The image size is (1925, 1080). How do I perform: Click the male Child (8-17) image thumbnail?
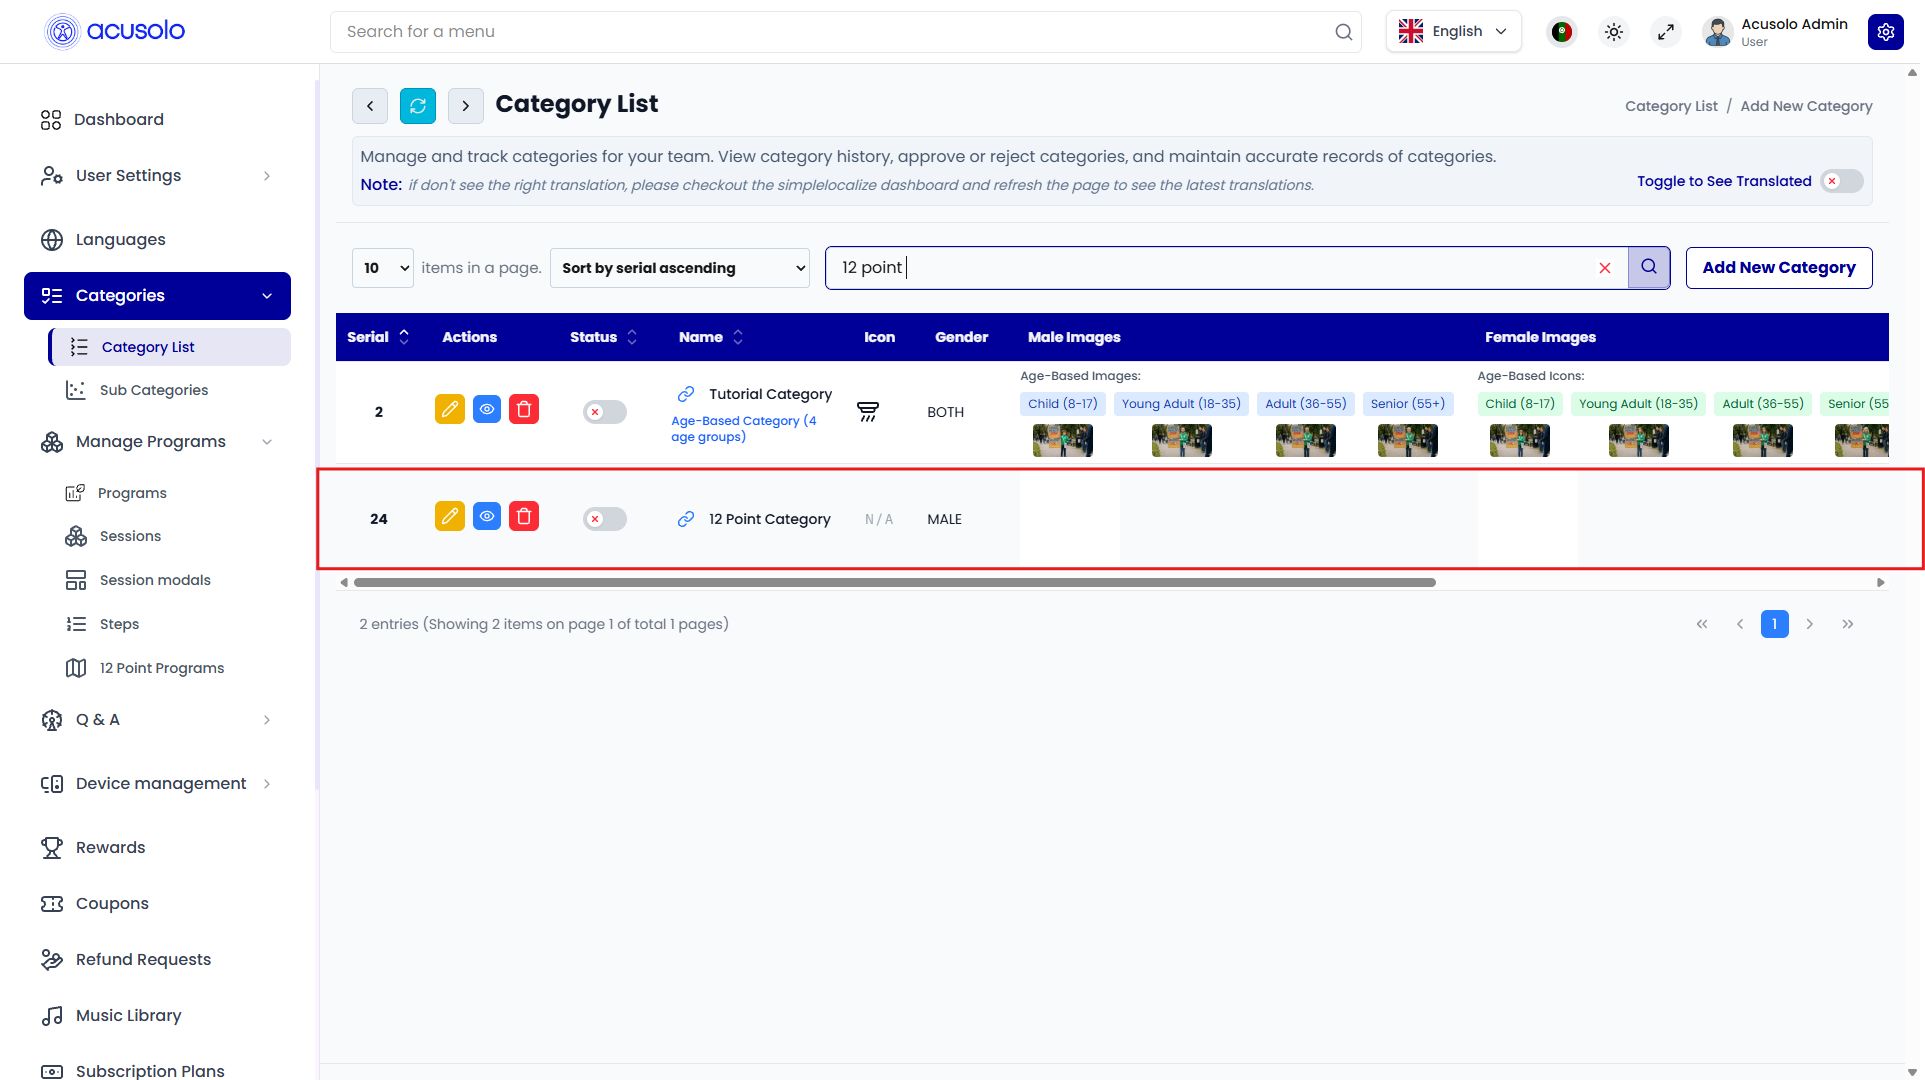point(1063,440)
